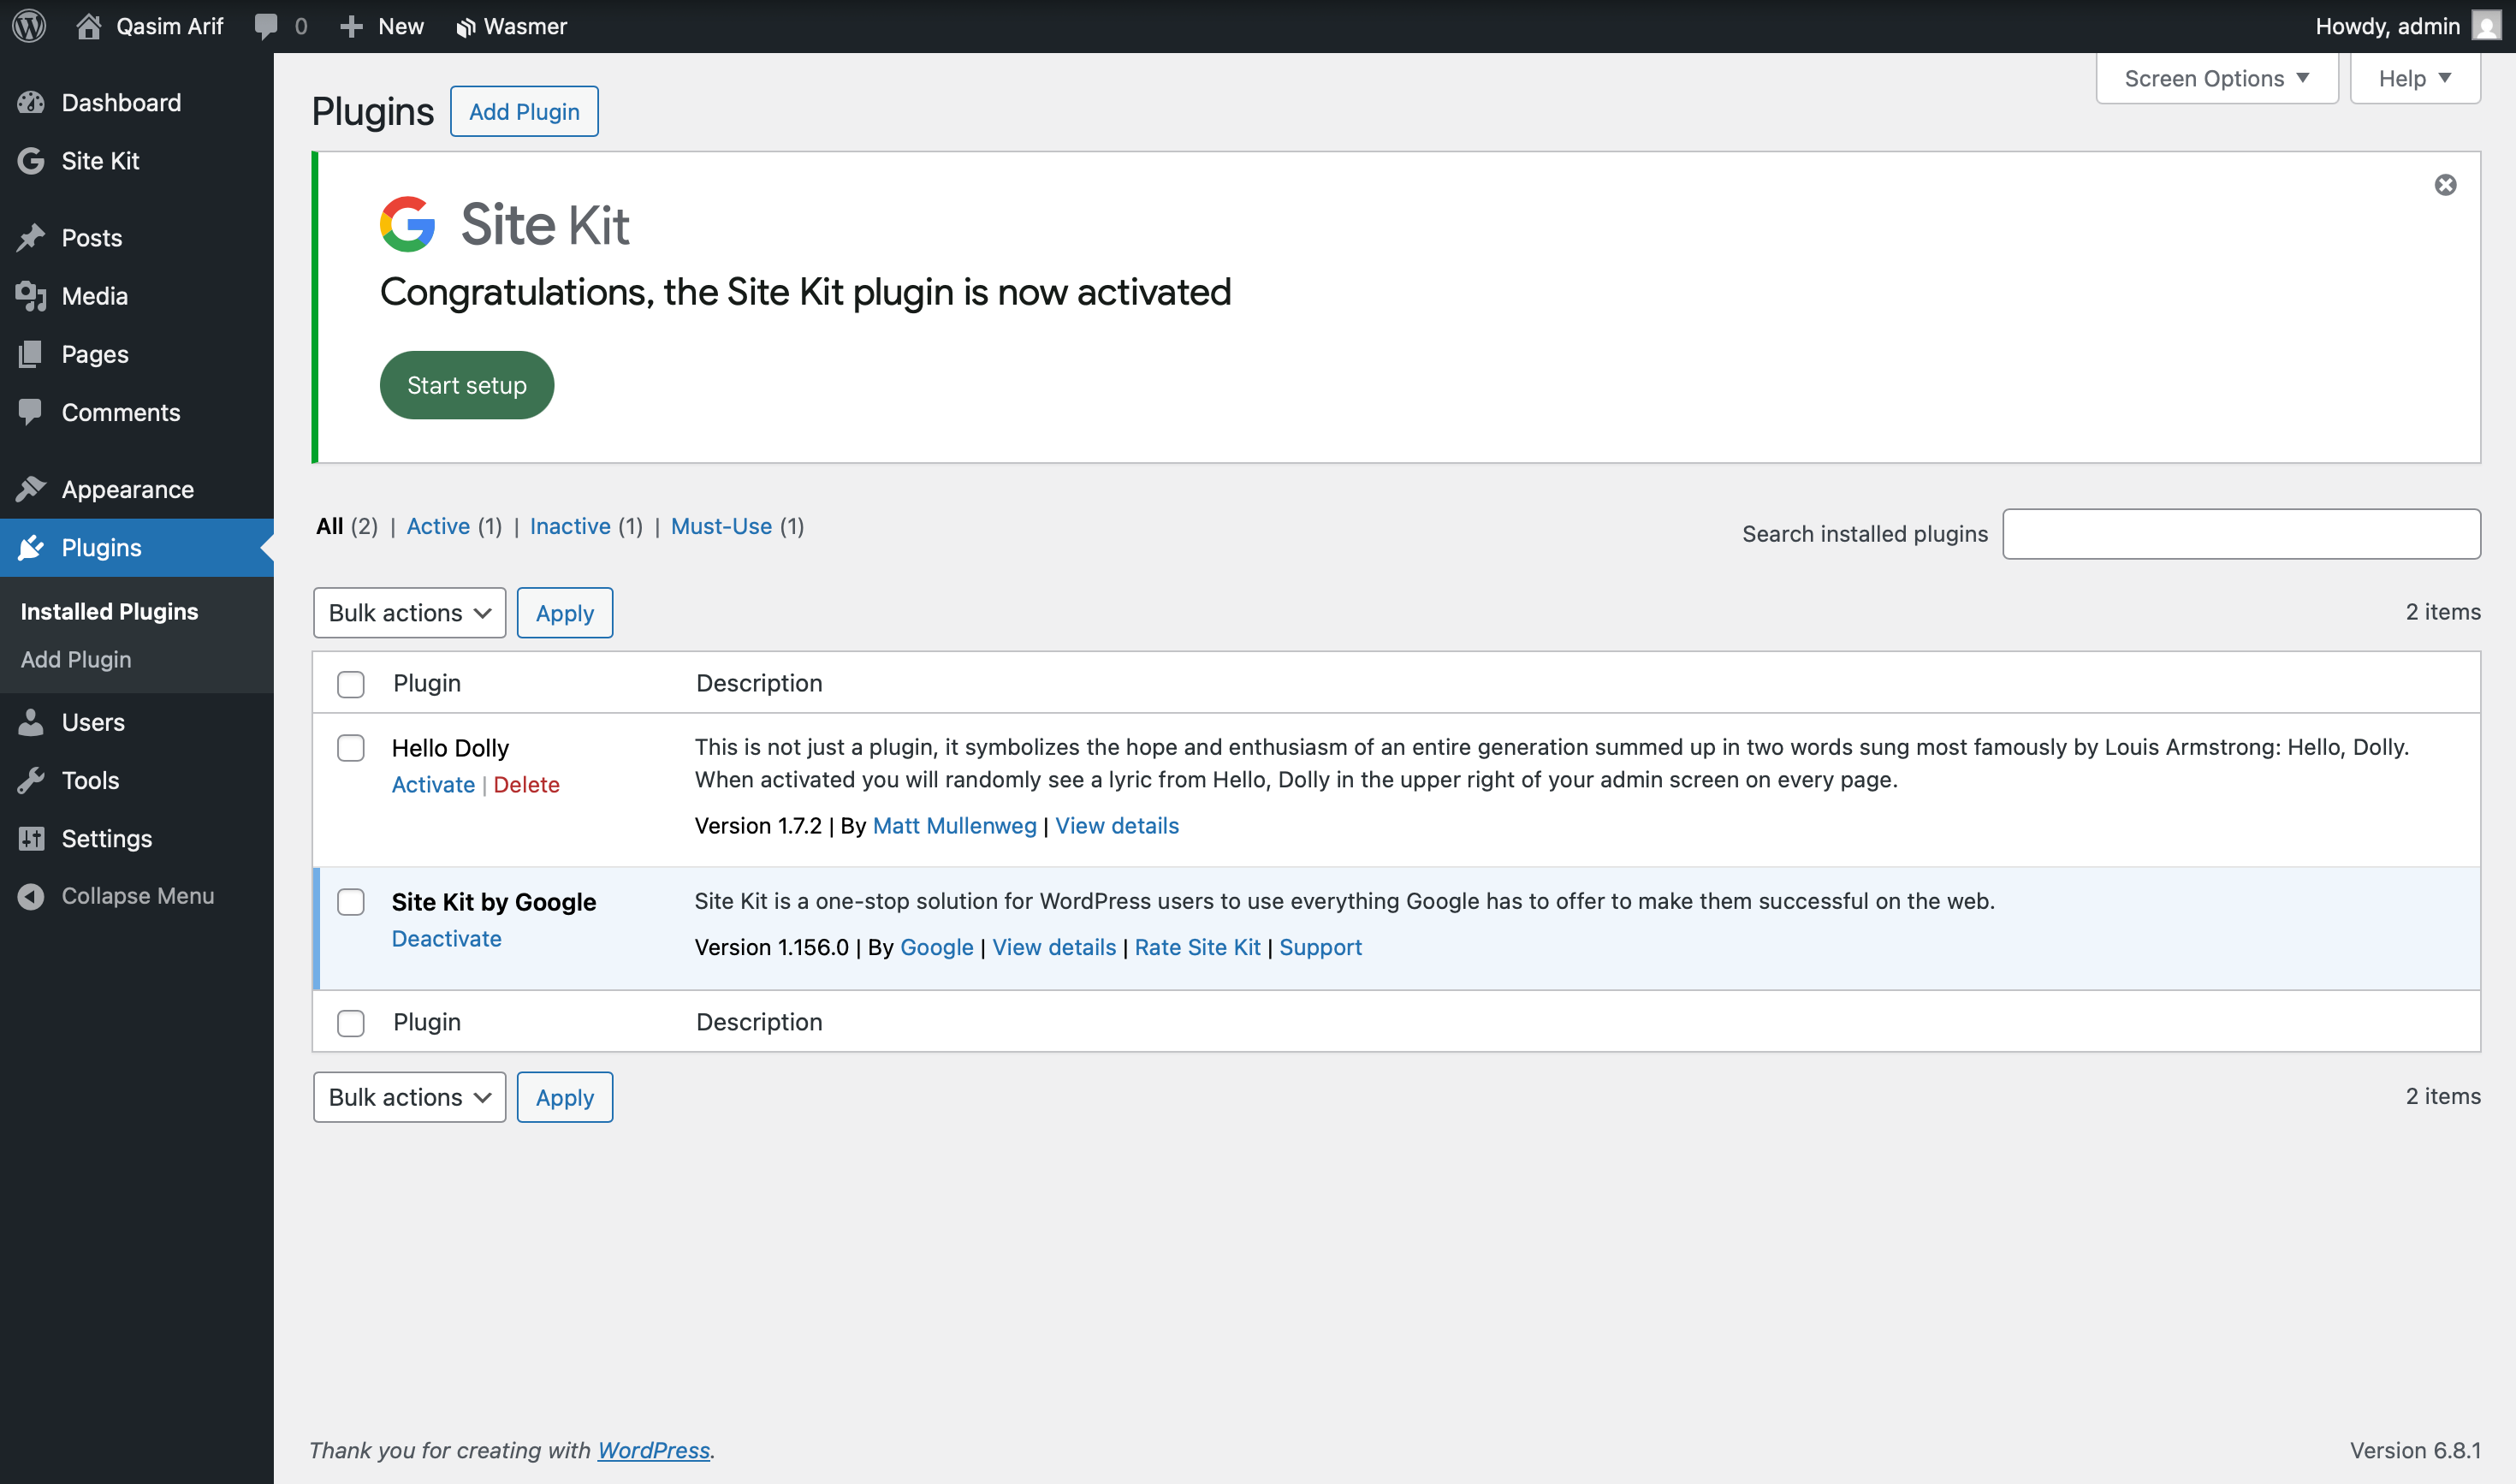Viewport: 2516px width, 1484px height.
Task: Open Google author link for Site Kit
Action: (x=936, y=947)
